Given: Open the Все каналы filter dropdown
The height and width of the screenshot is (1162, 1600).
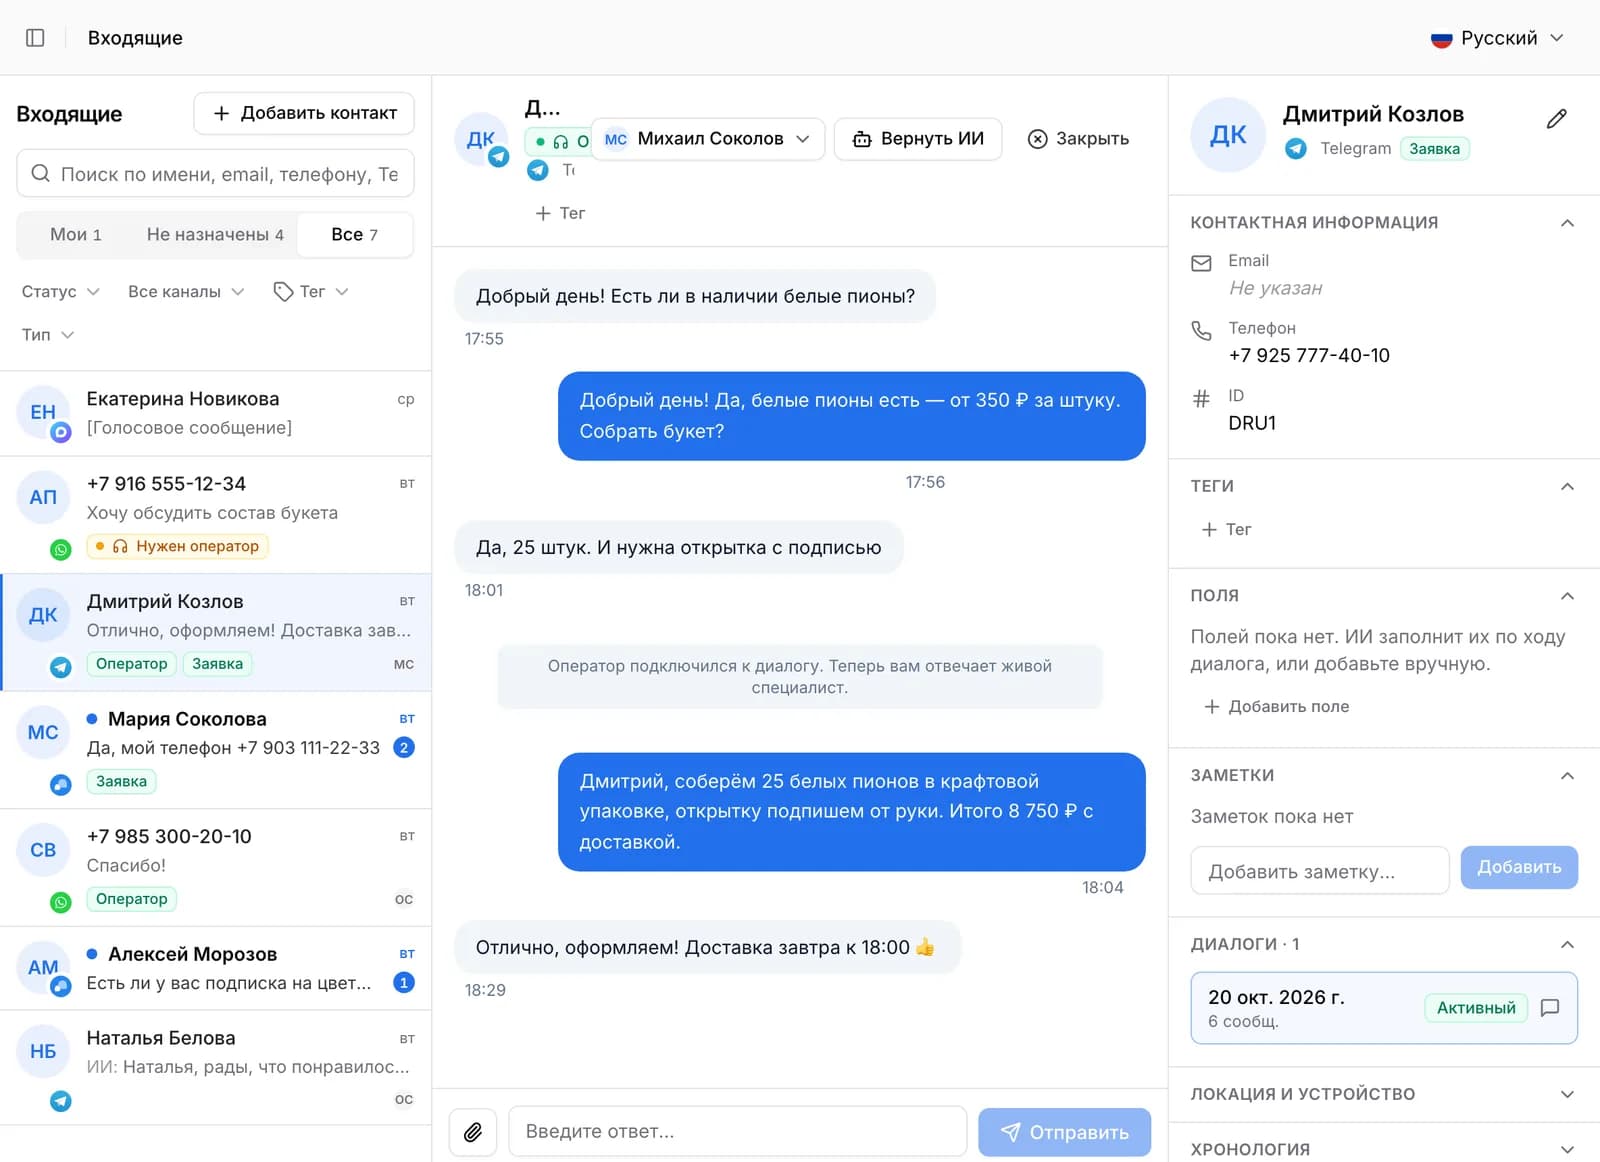Looking at the screenshot, I should pyautogui.click(x=186, y=291).
